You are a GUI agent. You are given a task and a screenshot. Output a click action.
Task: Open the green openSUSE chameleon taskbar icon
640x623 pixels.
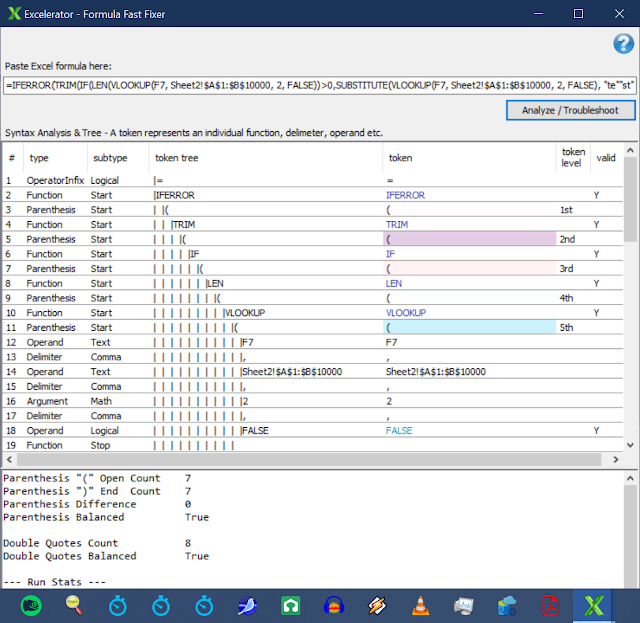click(31, 605)
